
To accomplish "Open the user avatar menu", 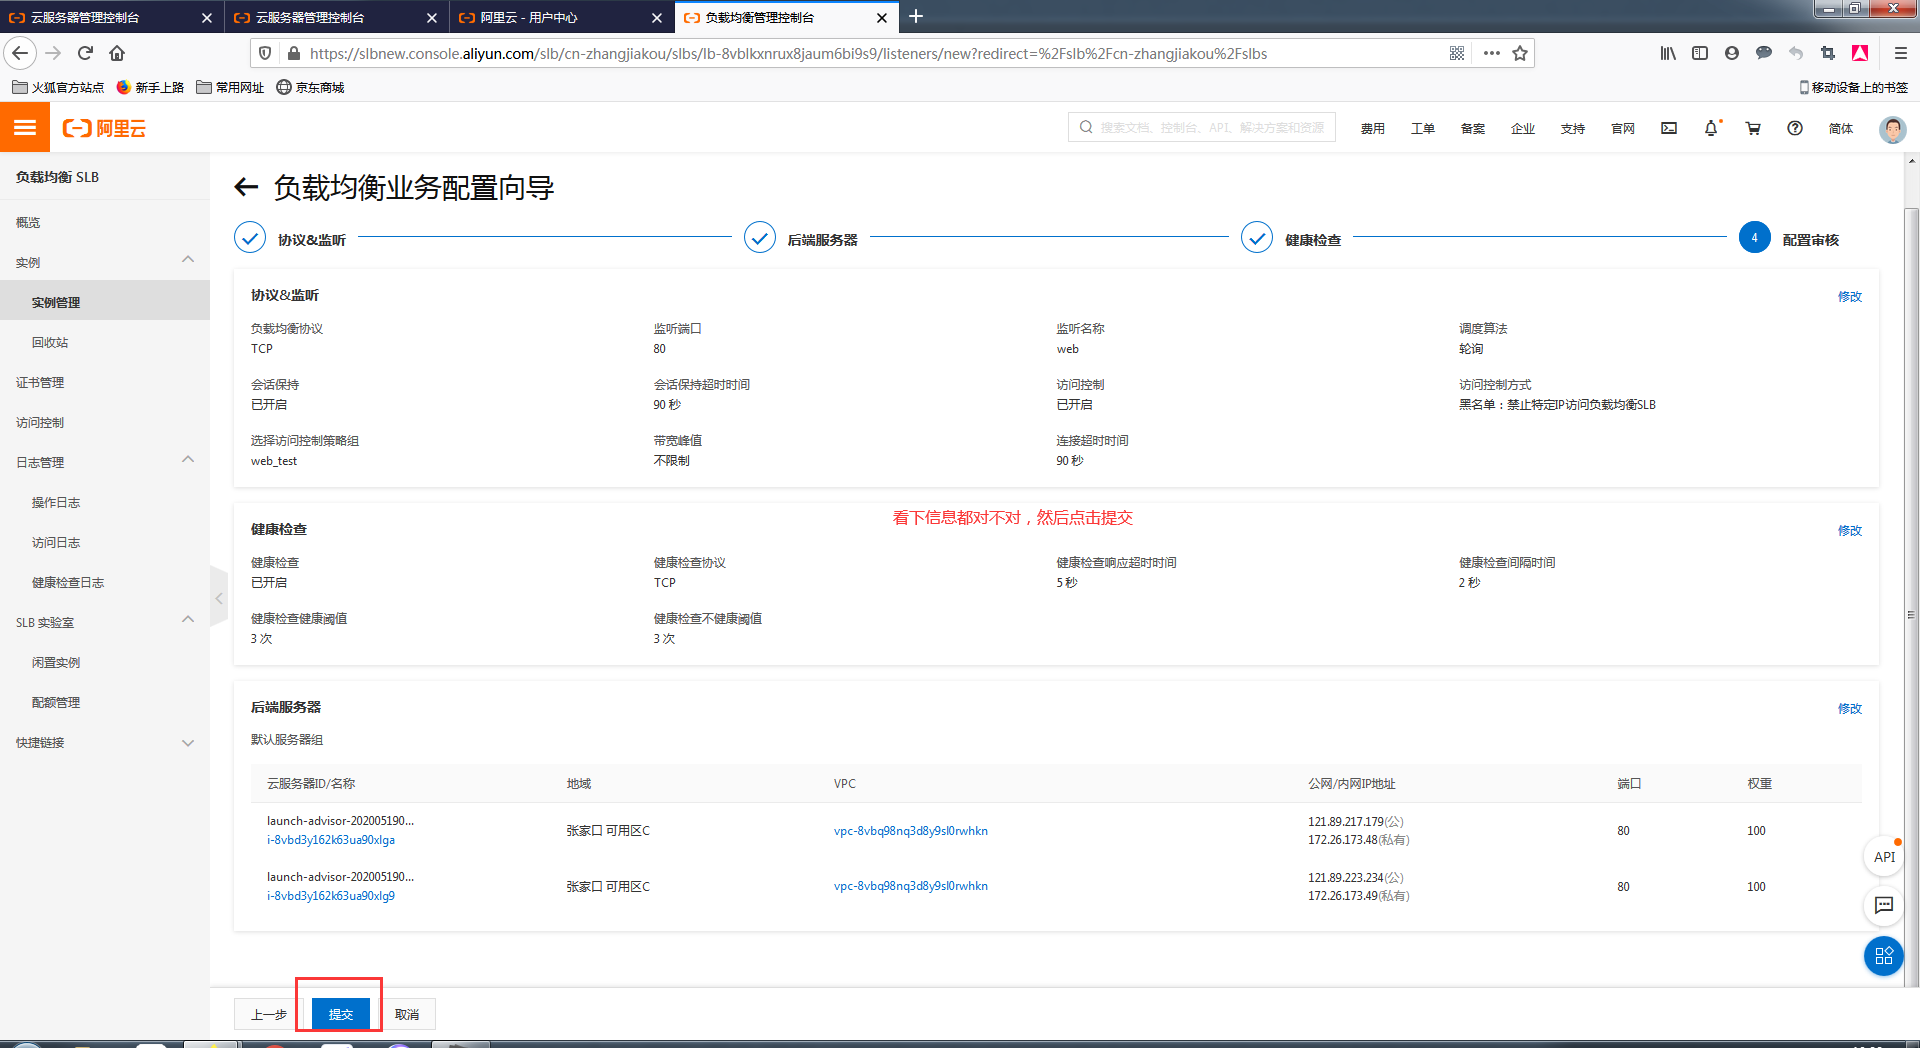I will (x=1892, y=129).
